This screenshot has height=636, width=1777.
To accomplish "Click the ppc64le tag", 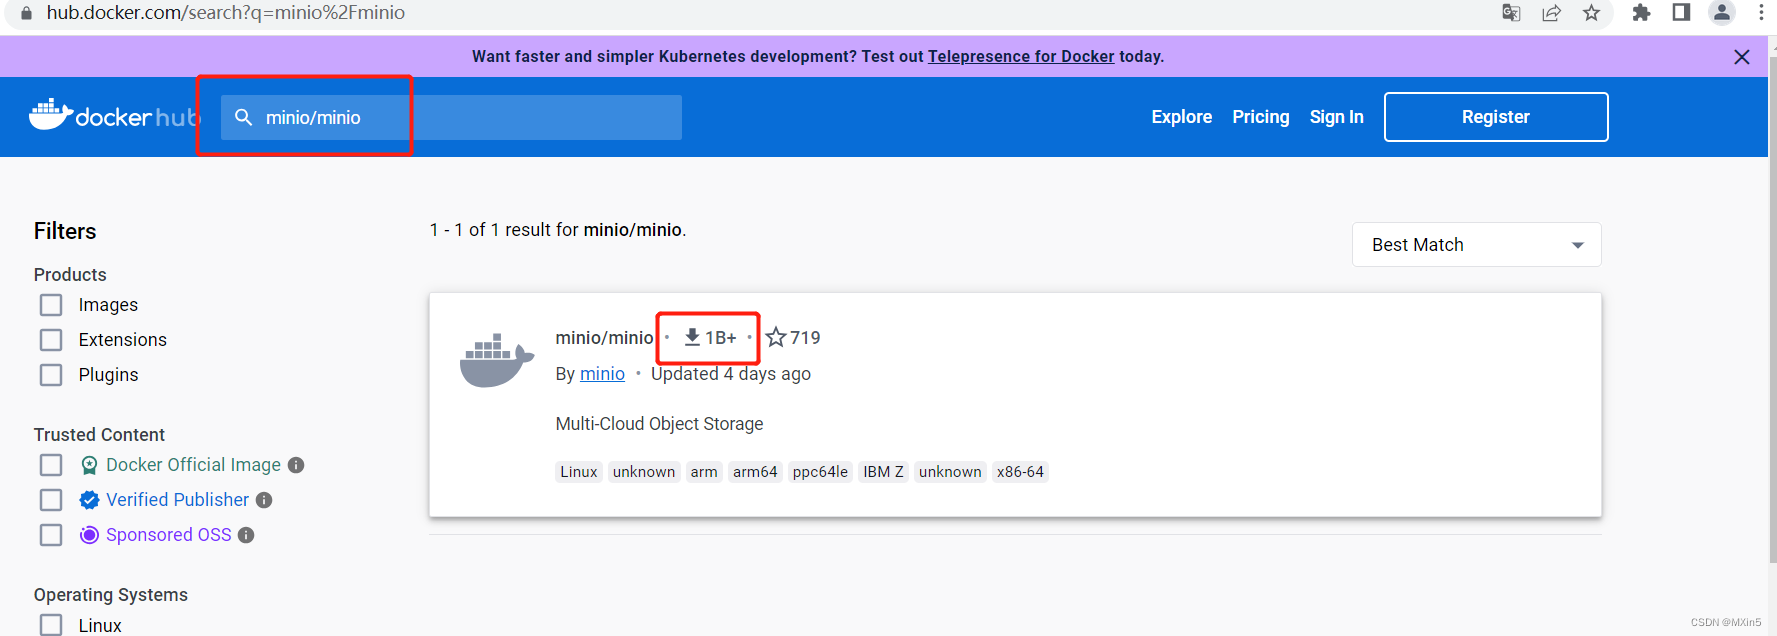I will point(820,472).
